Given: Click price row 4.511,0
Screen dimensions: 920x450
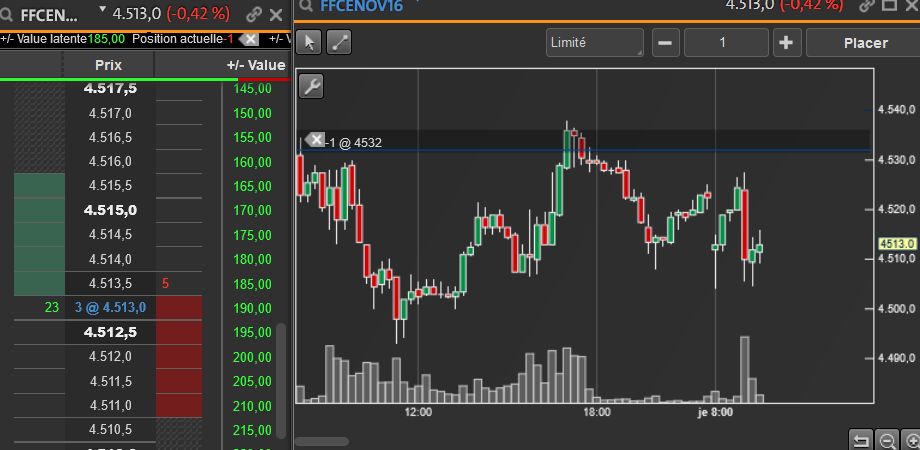Looking at the screenshot, I should click(110, 405).
